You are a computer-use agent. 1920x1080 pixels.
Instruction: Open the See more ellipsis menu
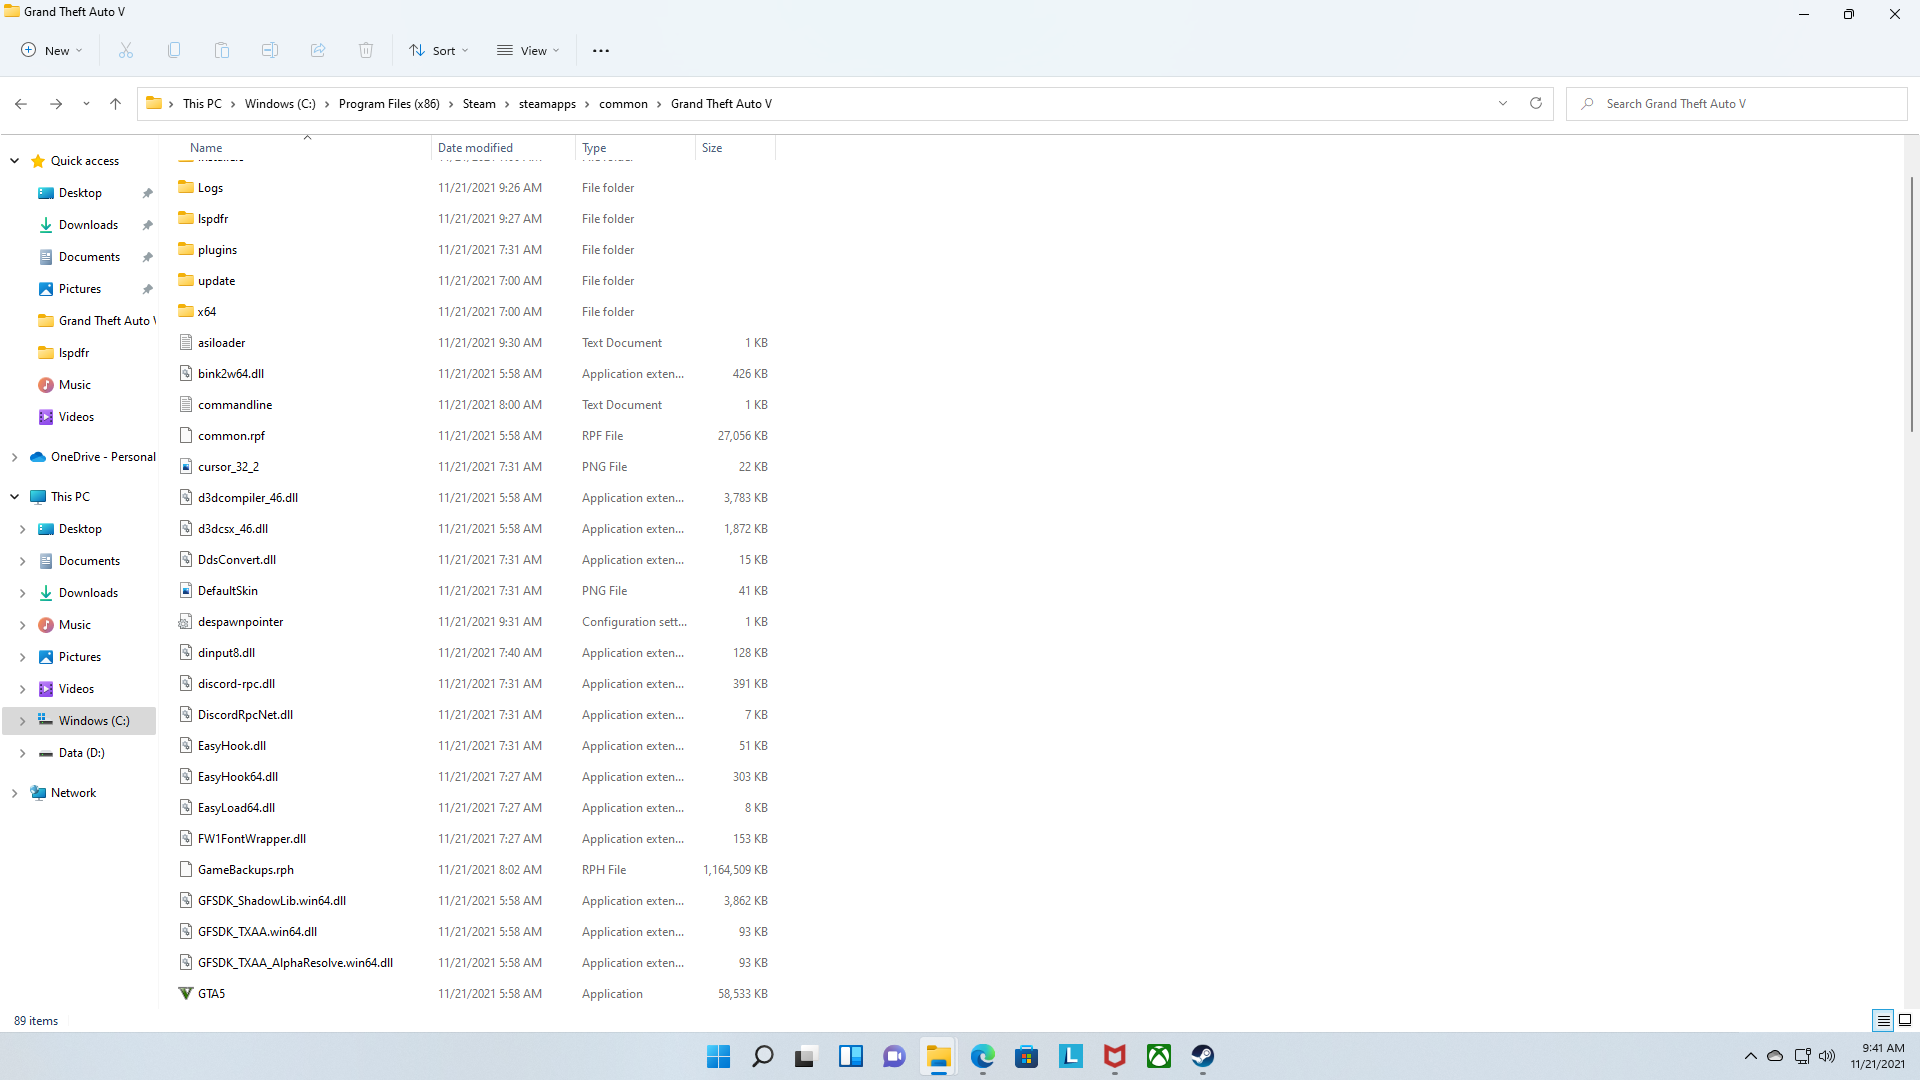(x=600, y=50)
